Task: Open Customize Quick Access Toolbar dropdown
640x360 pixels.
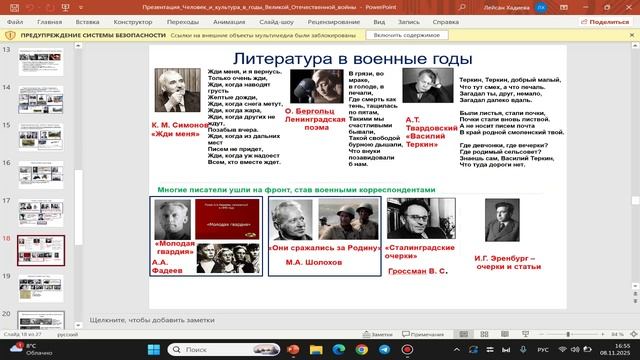Action: (81, 7)
